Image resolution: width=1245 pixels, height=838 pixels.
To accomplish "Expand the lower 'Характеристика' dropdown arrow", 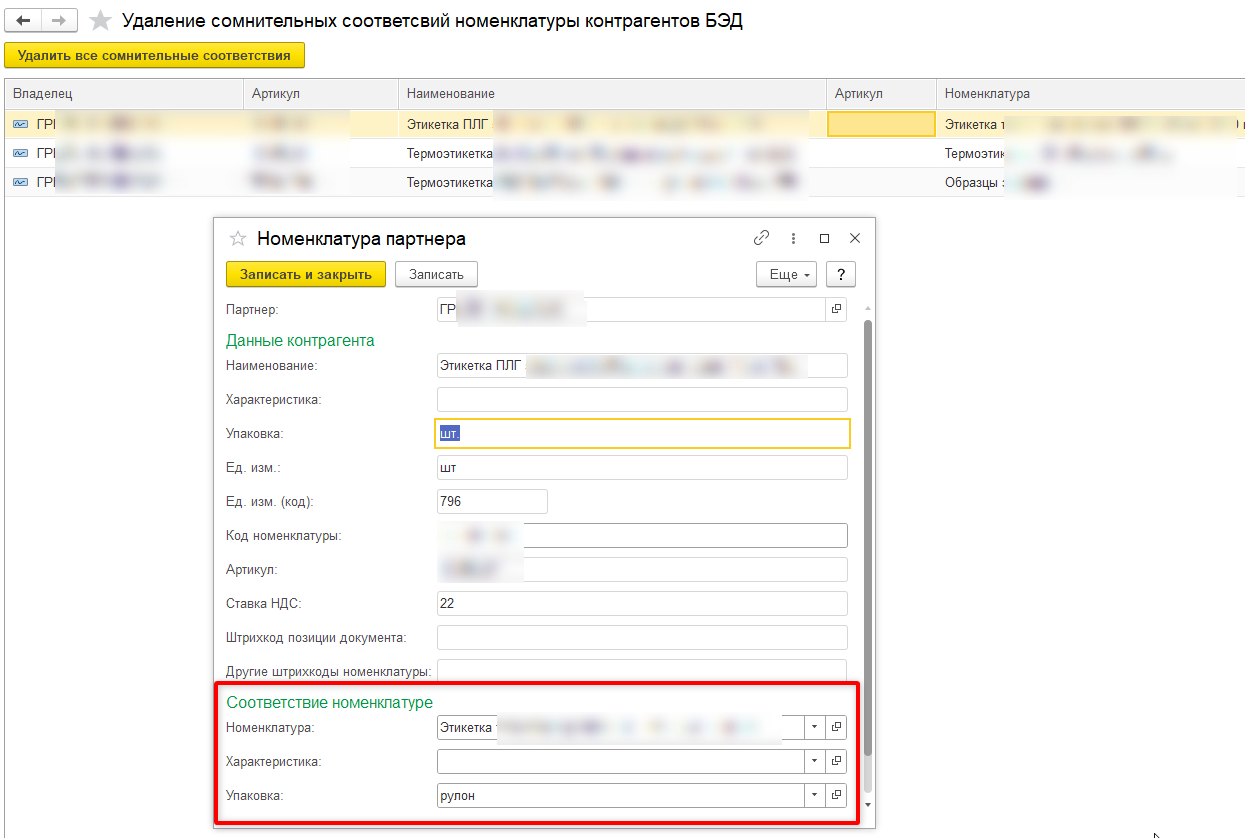I will point(816,761).
